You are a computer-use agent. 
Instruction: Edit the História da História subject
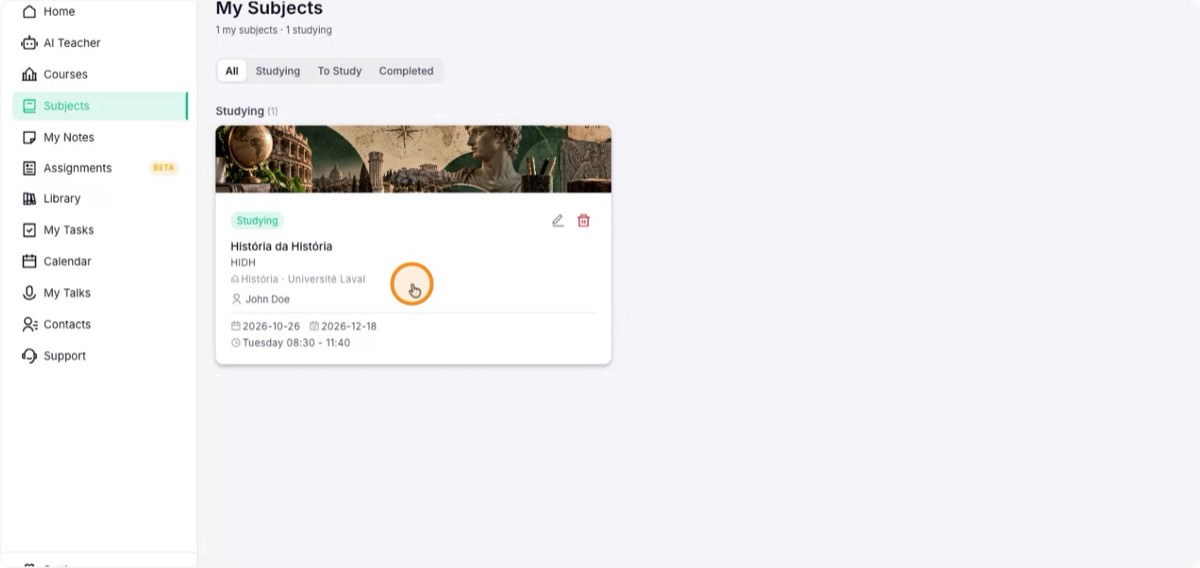pos(558,221)
